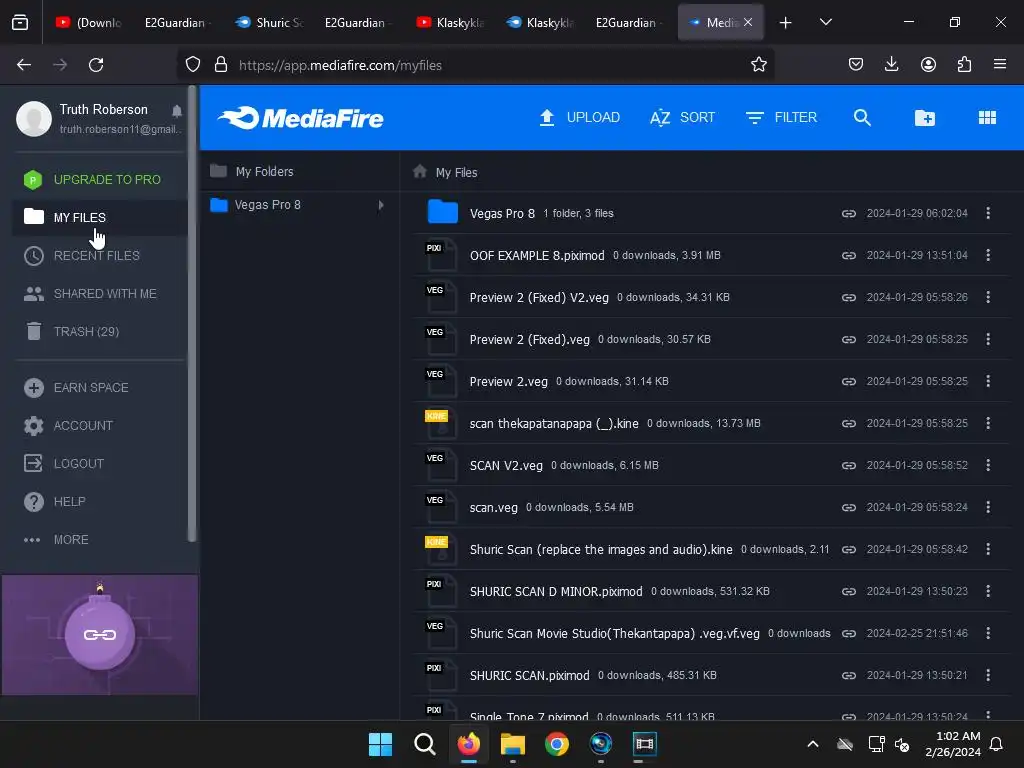Expand the Vegas Pro 8 folder tree arrow

pos(381,205)
